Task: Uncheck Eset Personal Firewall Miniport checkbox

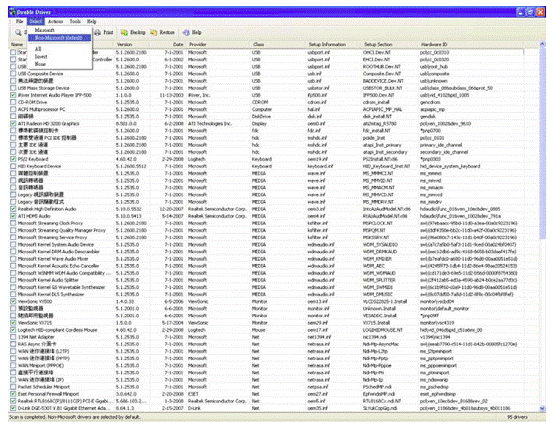Action: coord(13,394)
